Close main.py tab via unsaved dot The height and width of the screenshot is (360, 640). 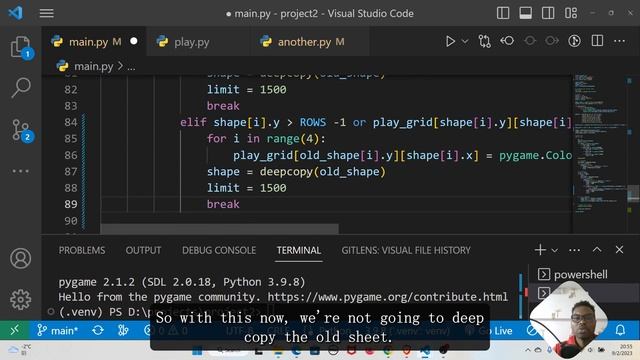133,41
